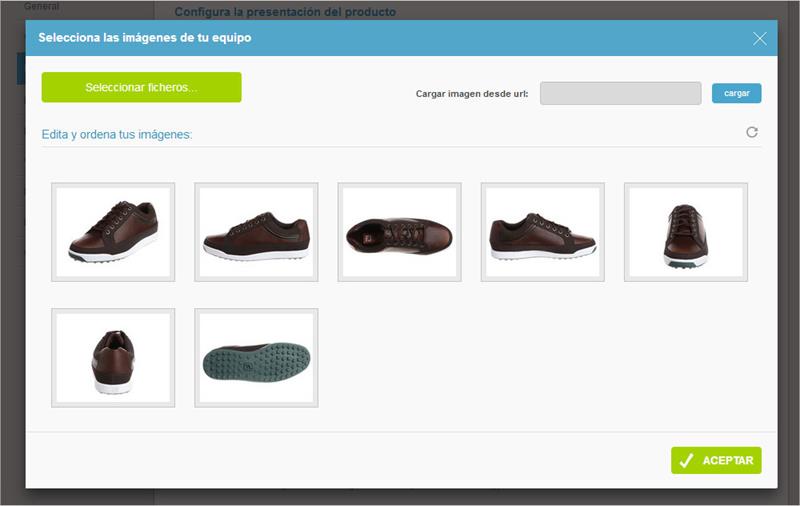
Task: Click the highlighted blue sidebar item
Action: [20, 68]
